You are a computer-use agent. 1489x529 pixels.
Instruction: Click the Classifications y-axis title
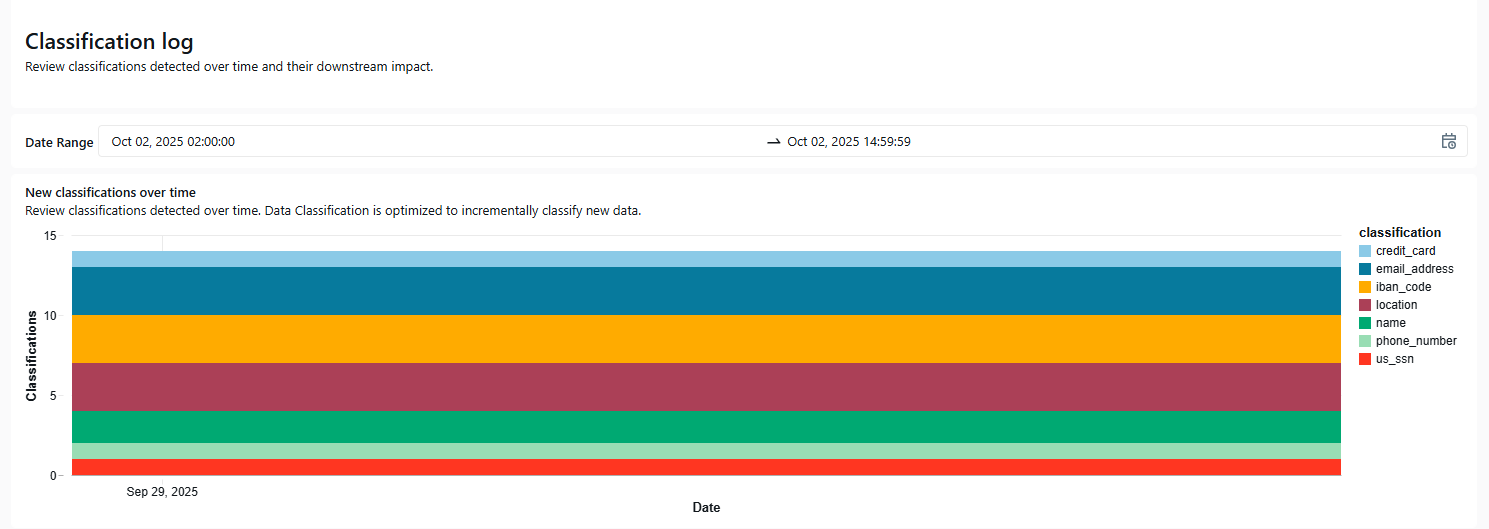coord(31,356)
